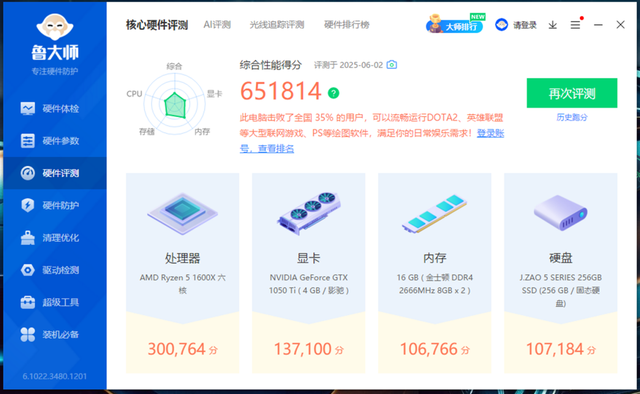Click disk score 107,184 分
This screenshot has width=640, height=394.
click(560, 349)
